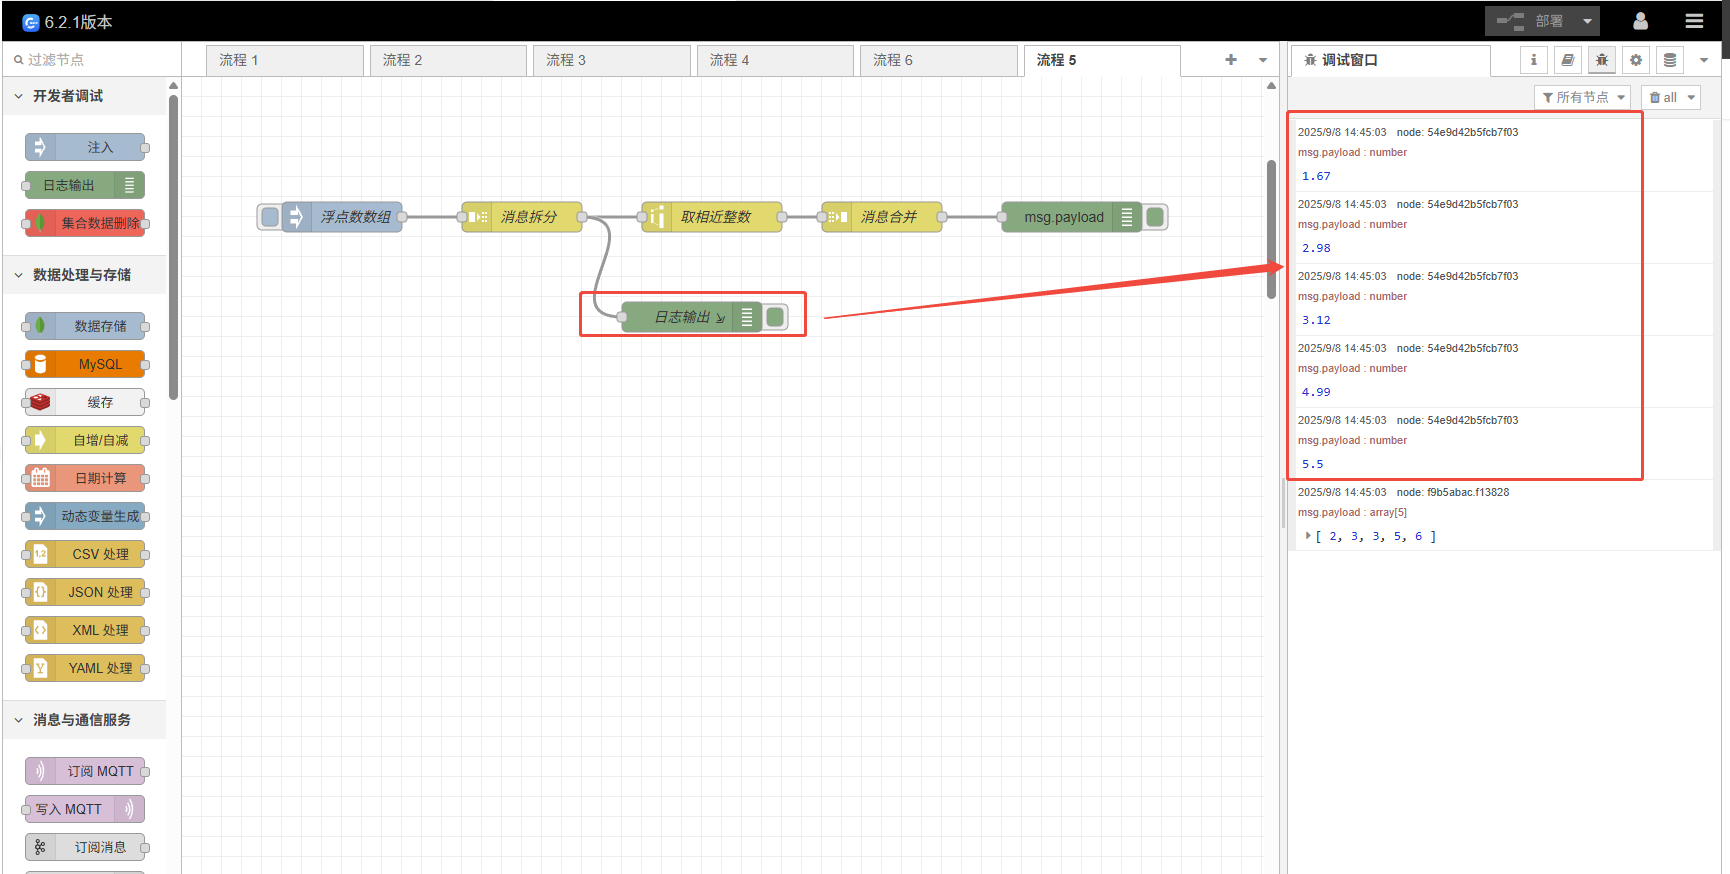Show the info sidebar tab
The image size is (1730, 874).
click(1533, 60)
